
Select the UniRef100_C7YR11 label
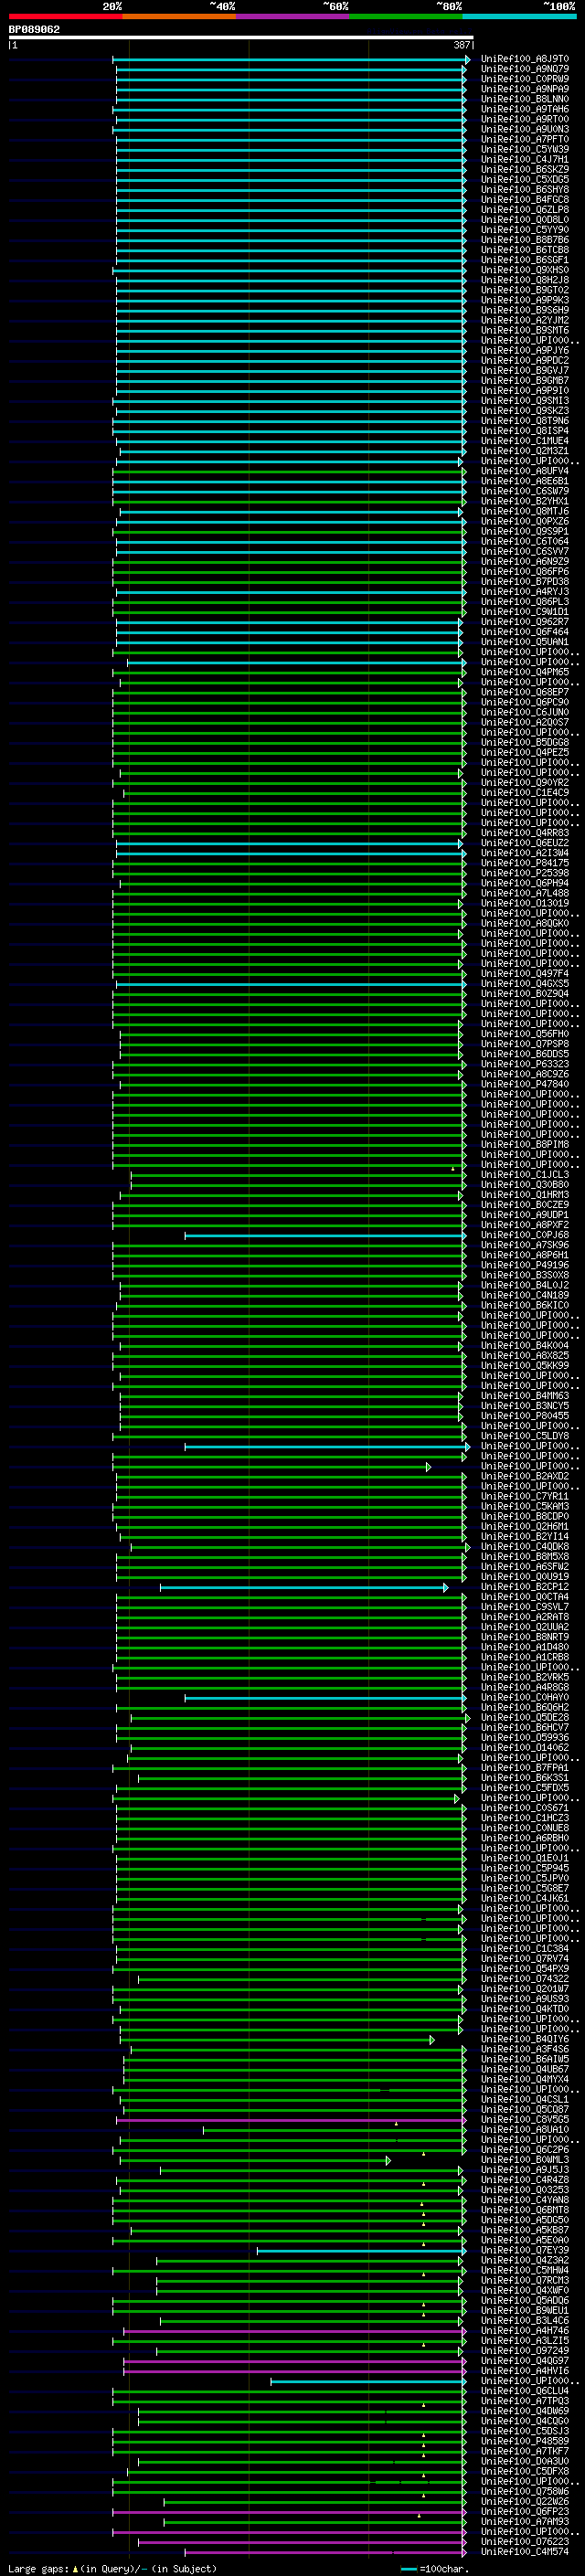[525, 1496]
